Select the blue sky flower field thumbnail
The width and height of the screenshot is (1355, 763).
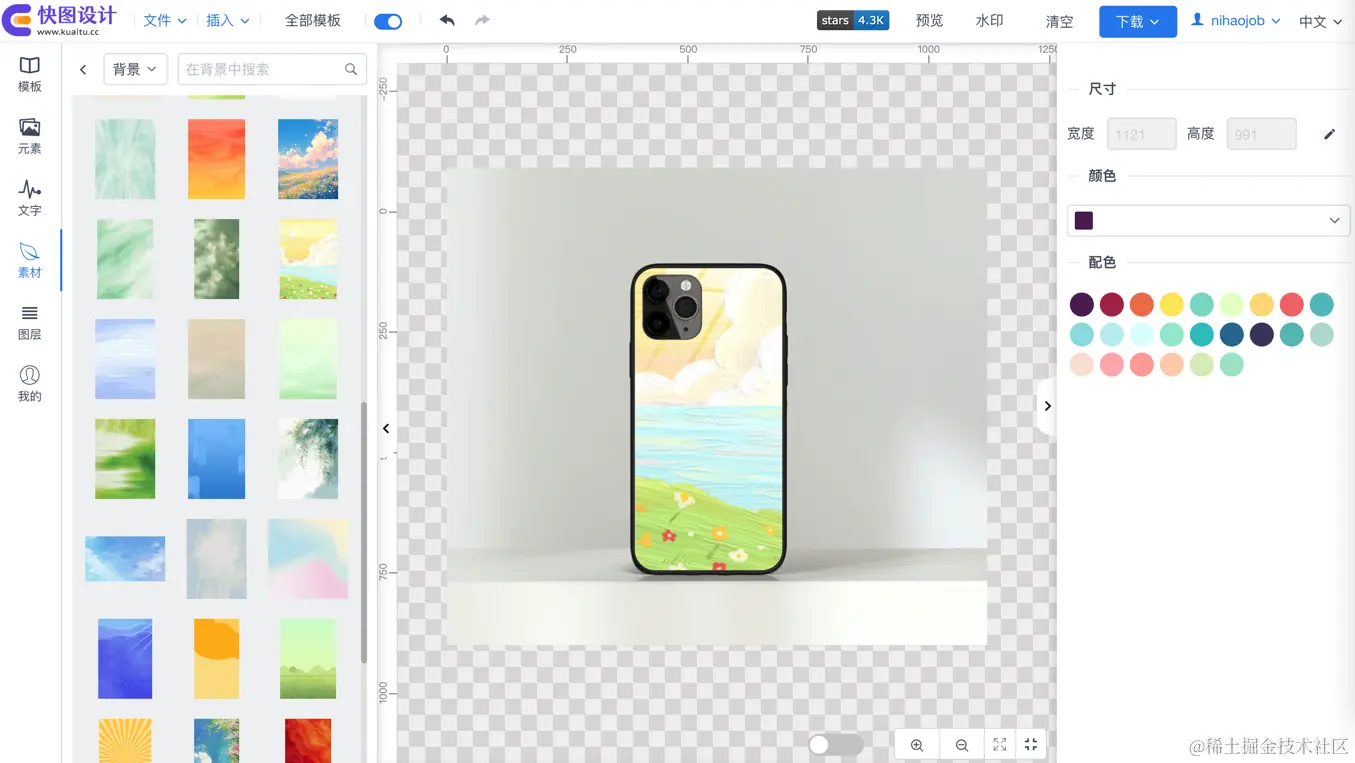pos(308,159)
